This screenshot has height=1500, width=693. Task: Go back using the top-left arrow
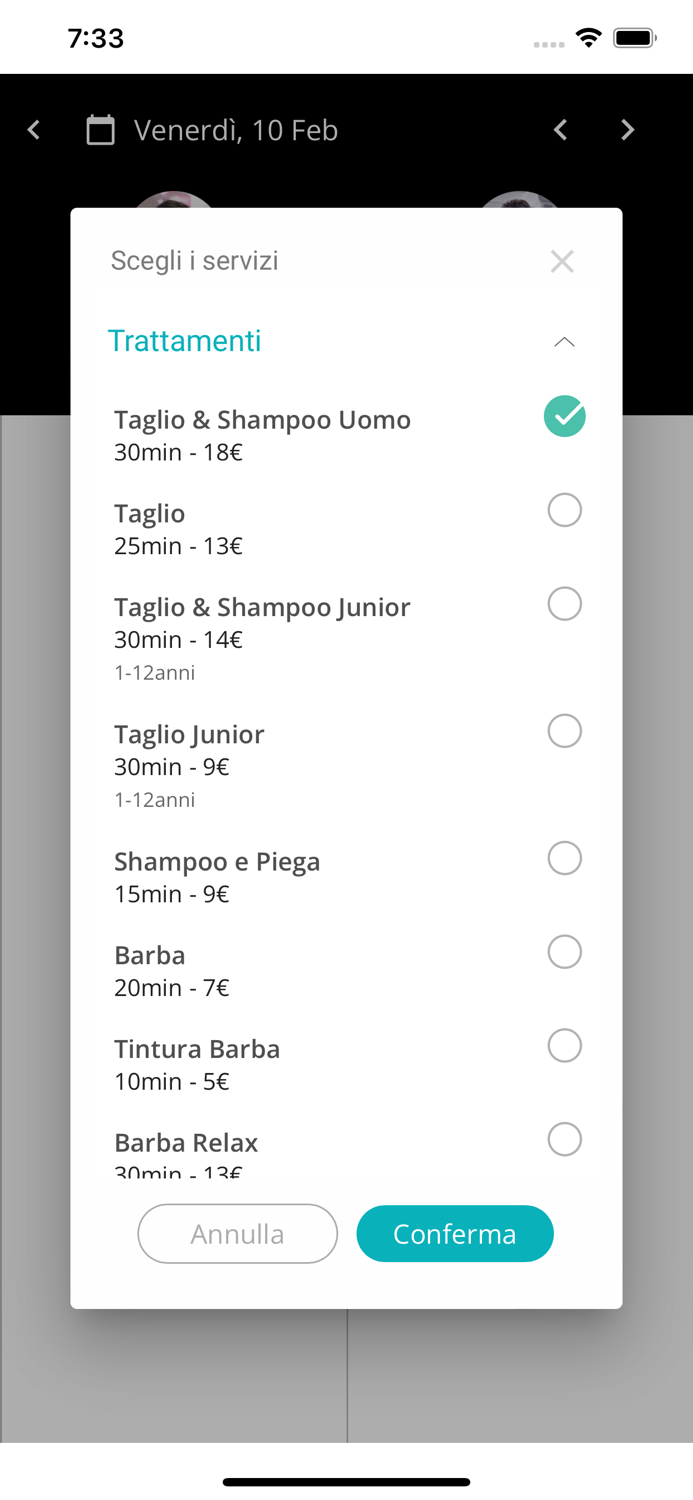tap(34, 130)
